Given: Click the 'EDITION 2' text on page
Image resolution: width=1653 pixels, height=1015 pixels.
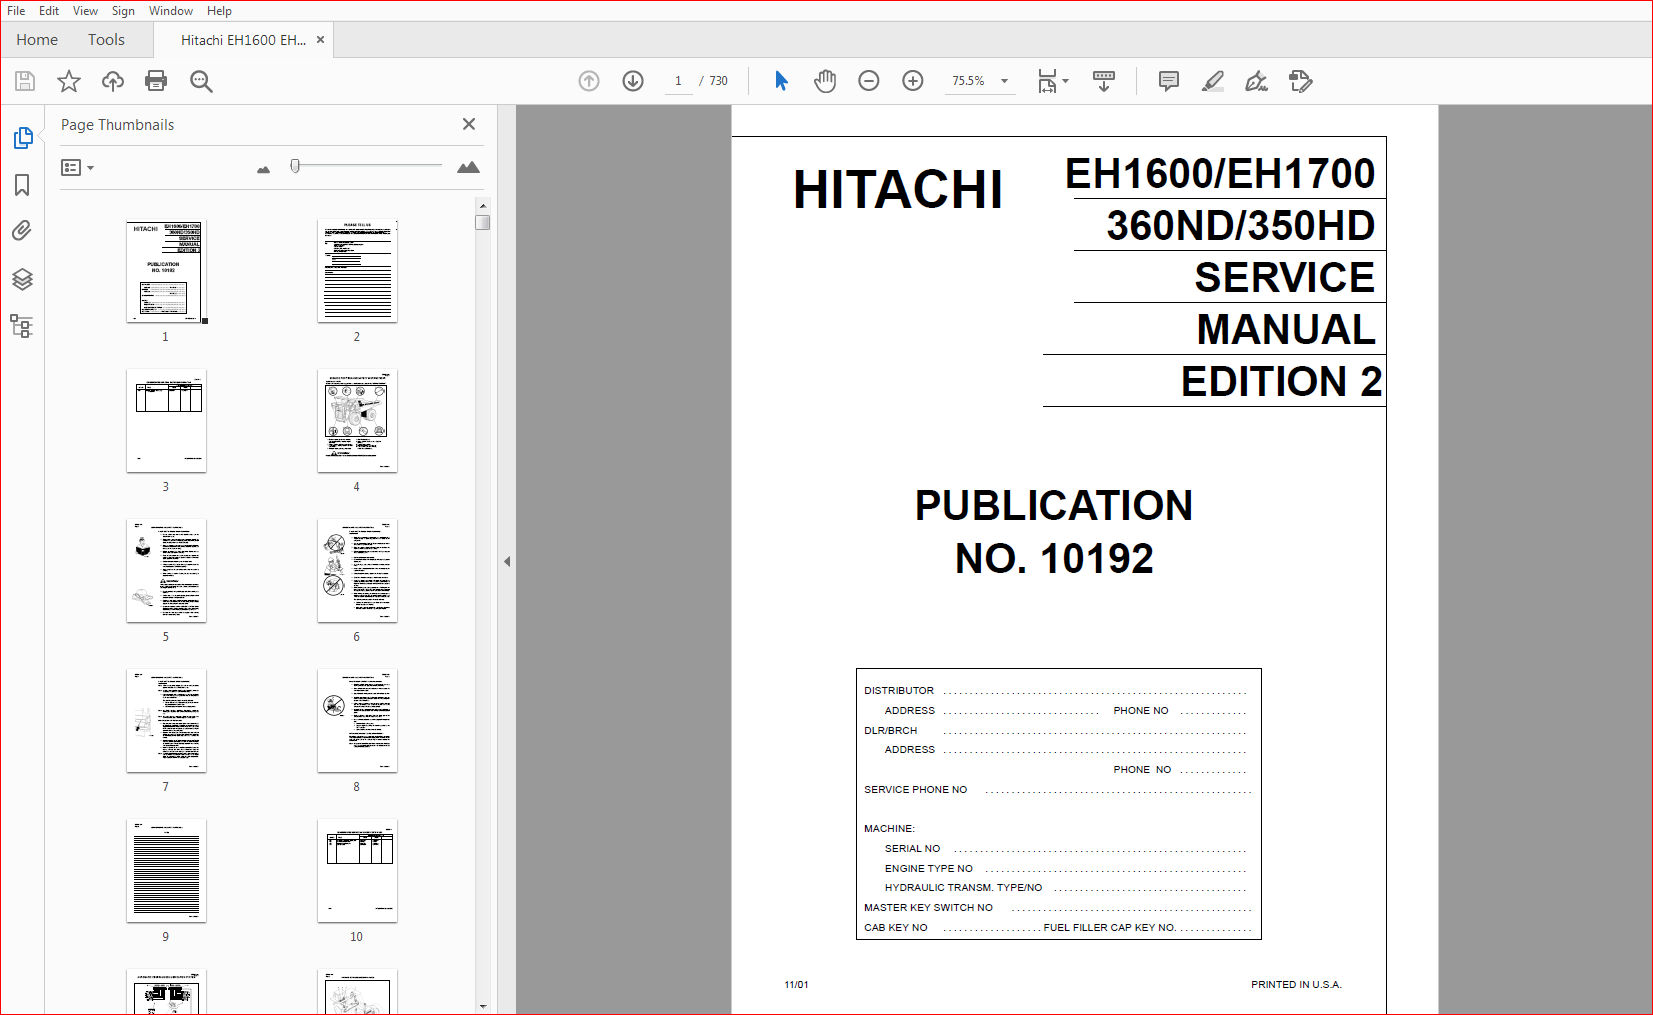Looking at the screenshot, I should (1281, 382).
